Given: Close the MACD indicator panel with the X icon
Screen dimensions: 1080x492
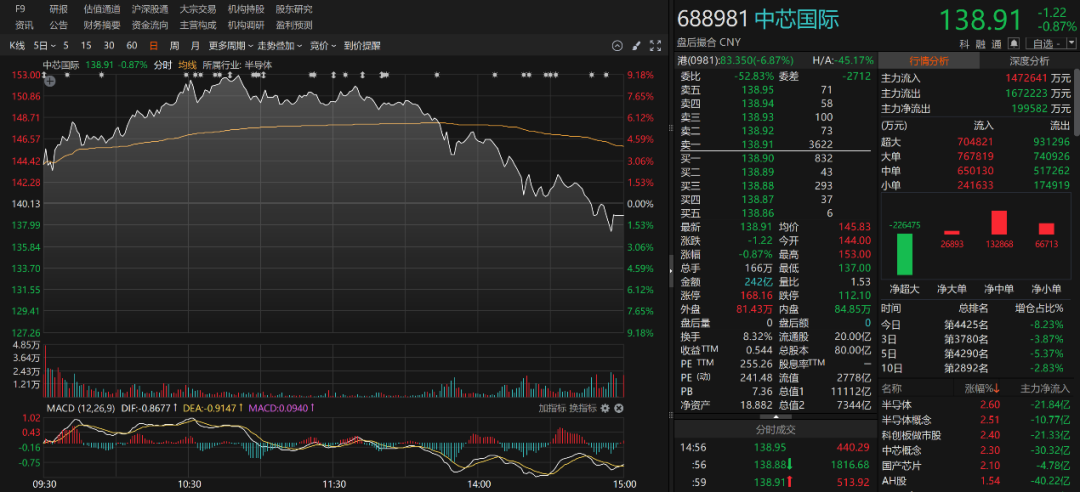Looking at the screenshot, I should [619, 409].
